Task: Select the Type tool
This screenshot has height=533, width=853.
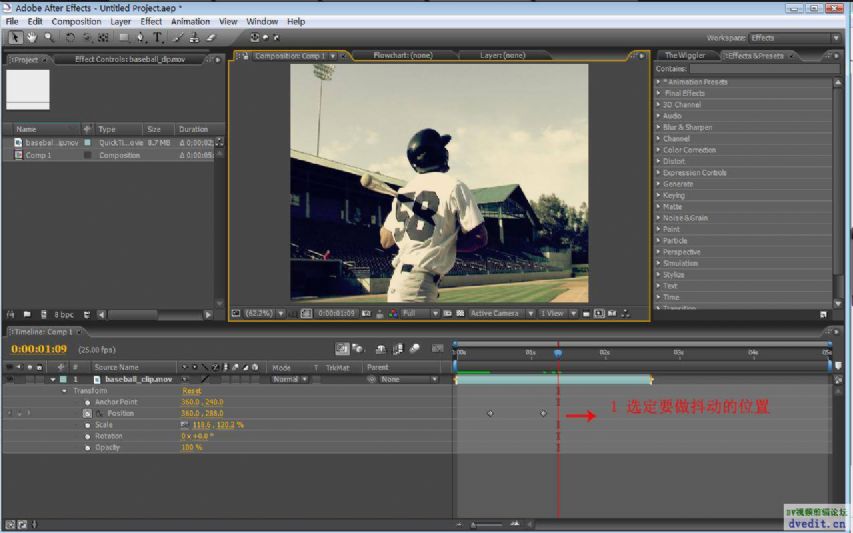Action: 158,38
